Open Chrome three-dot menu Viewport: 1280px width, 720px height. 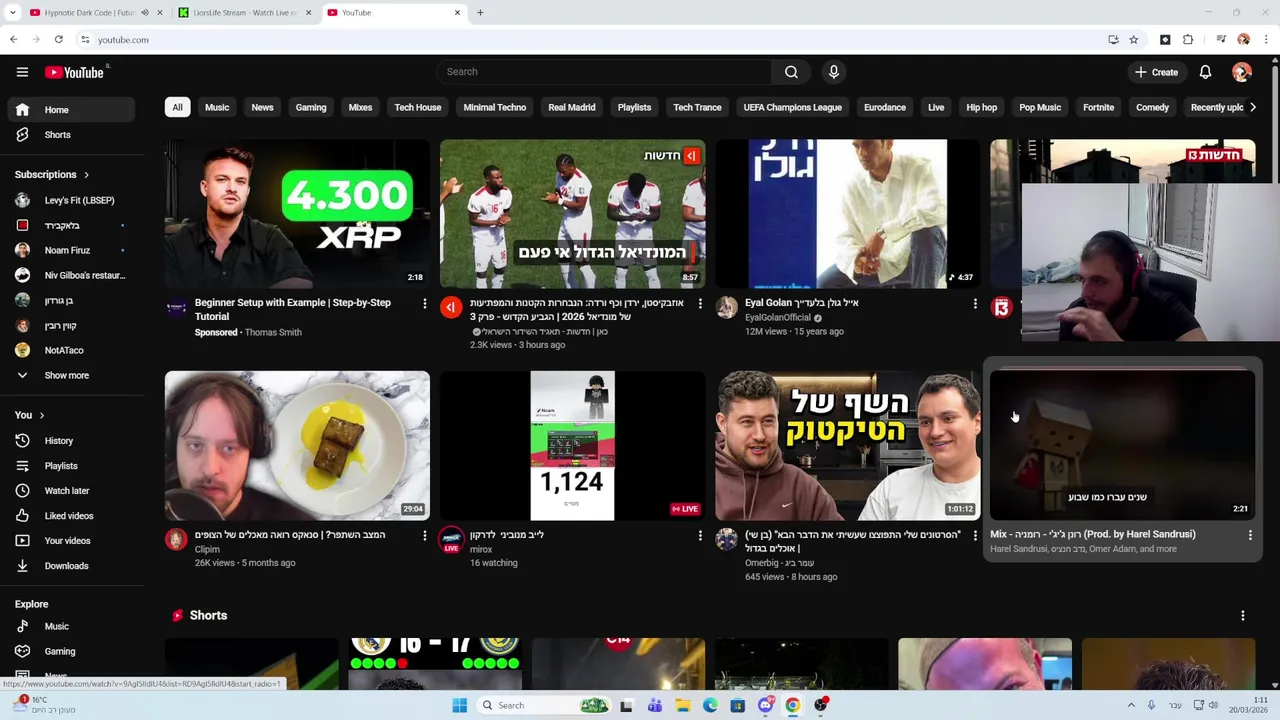coord(1266,40)
